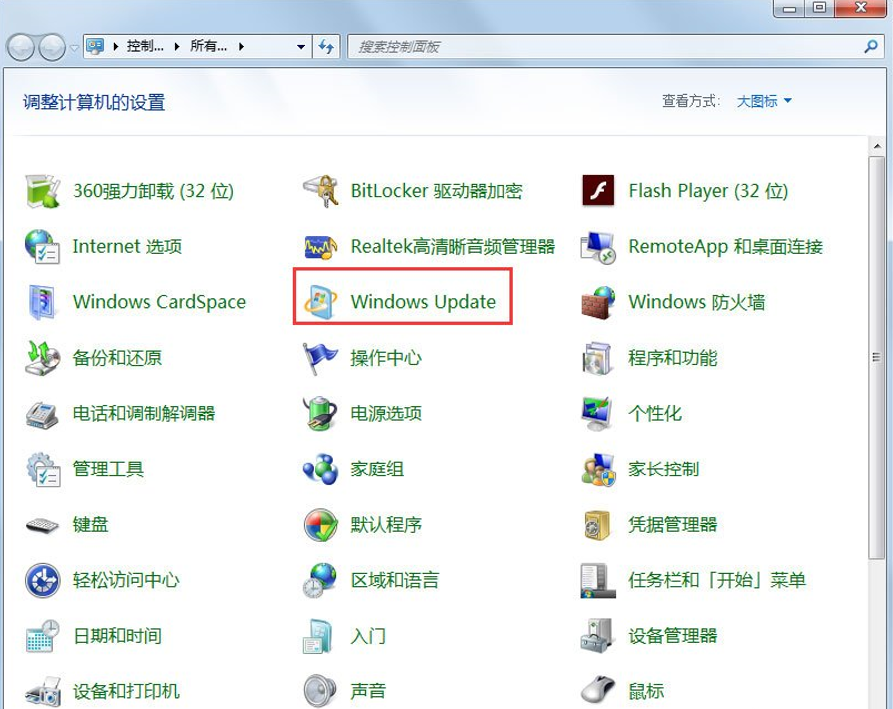
Task: Open Realtek高清晰音频管理器 icon
Action: pyautogui.click(x=321, y=247)
